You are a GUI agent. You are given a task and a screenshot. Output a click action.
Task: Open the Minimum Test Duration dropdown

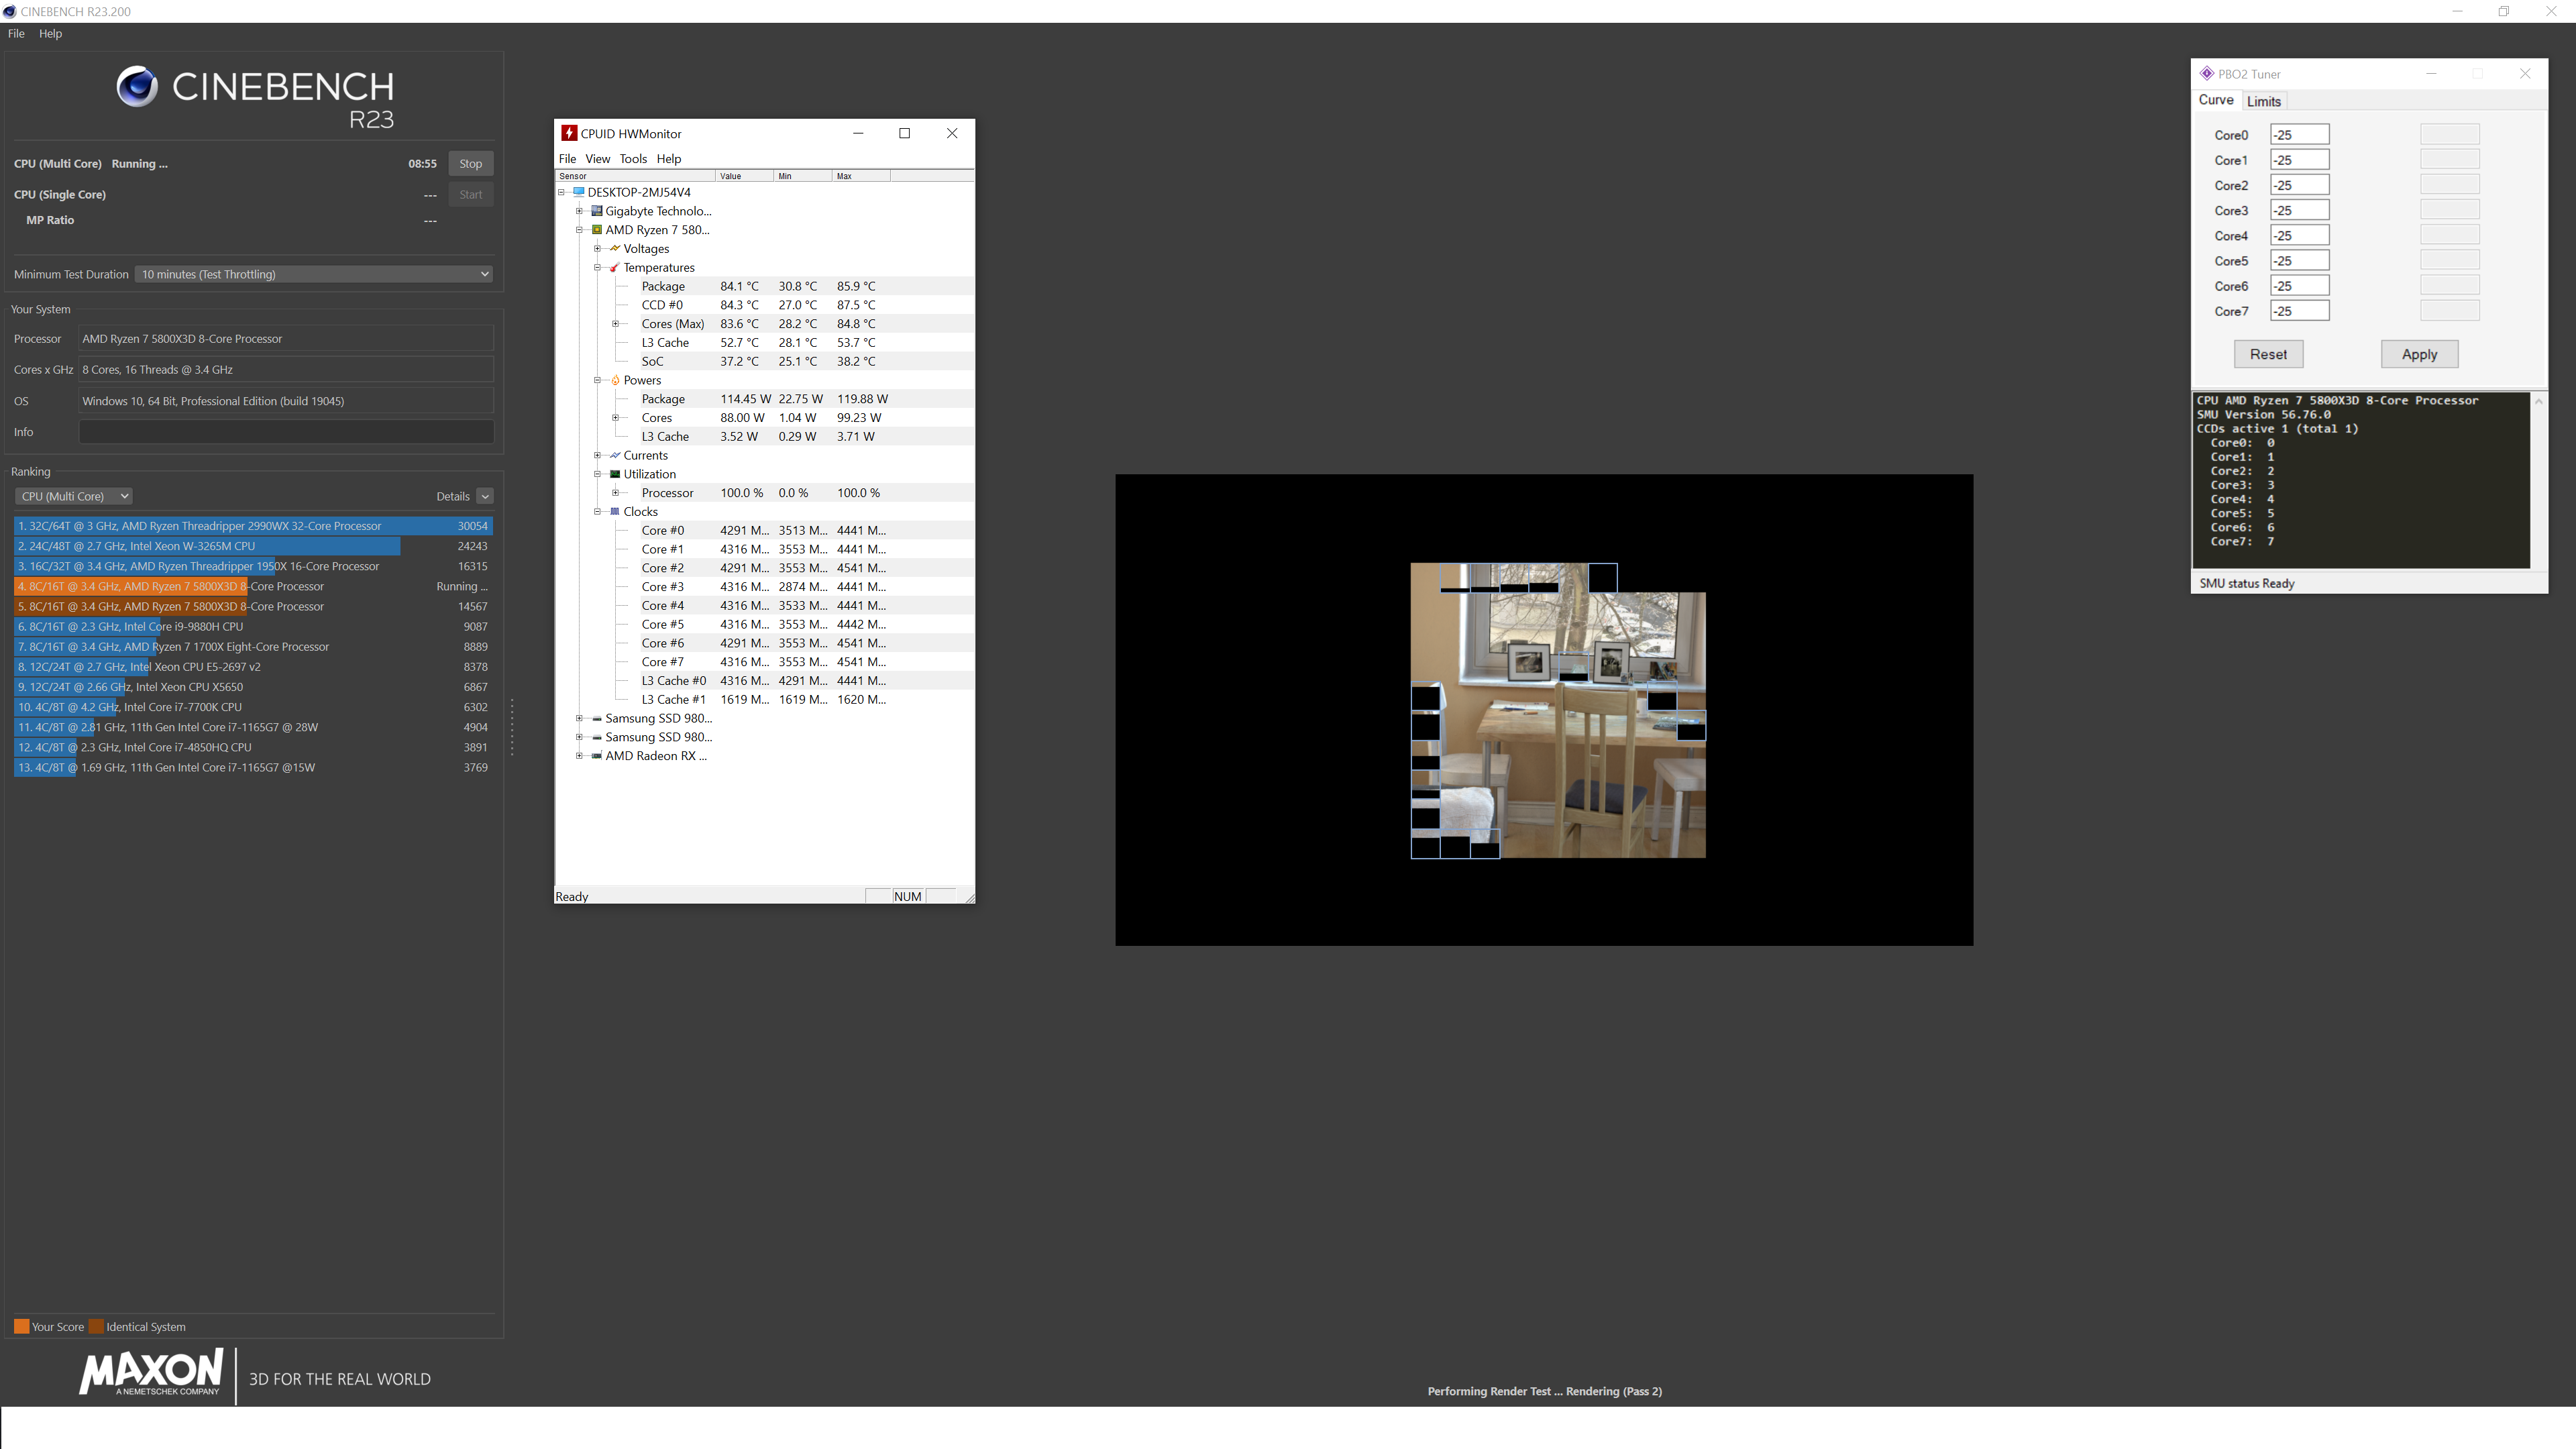tap(314, 274)
